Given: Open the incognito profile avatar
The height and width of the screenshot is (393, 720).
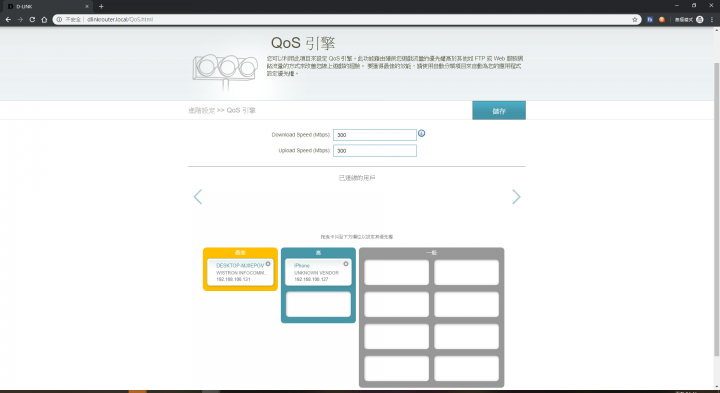Looking at the screenshot, I should [700, 19].
